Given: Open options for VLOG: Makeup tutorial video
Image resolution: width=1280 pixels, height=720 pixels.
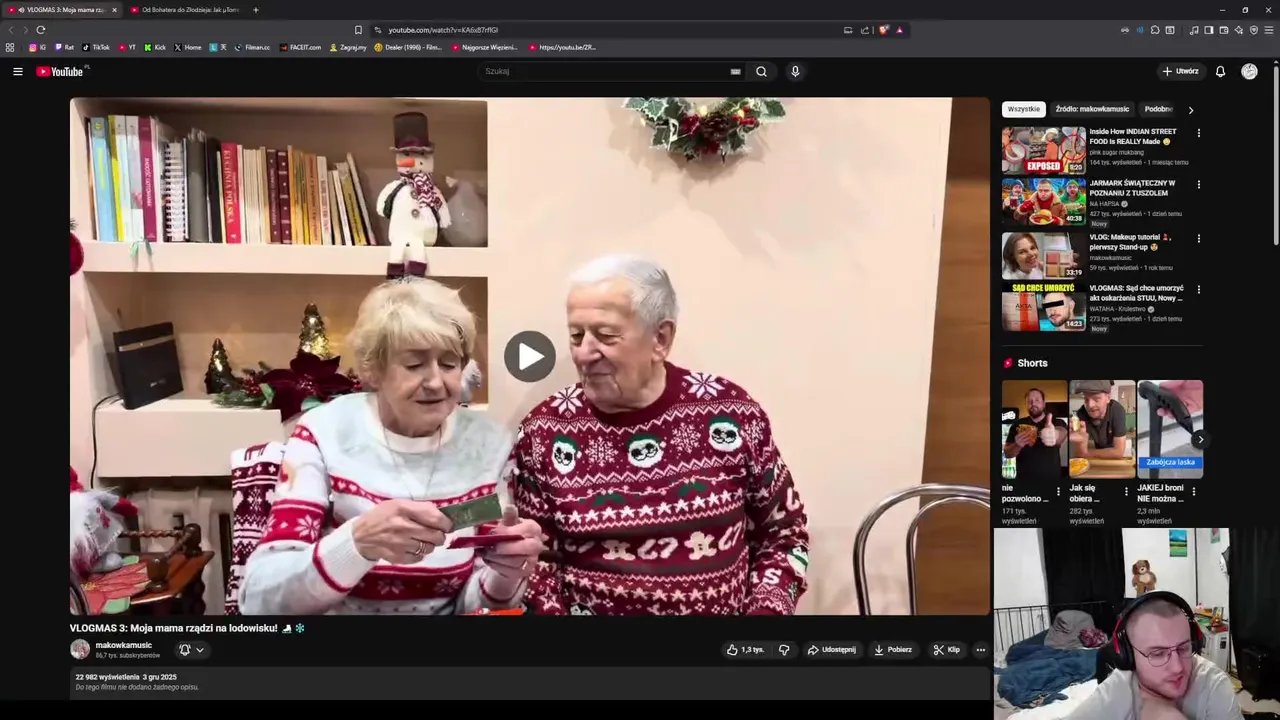Looking at the screenshot, I should pos(1198,239).
